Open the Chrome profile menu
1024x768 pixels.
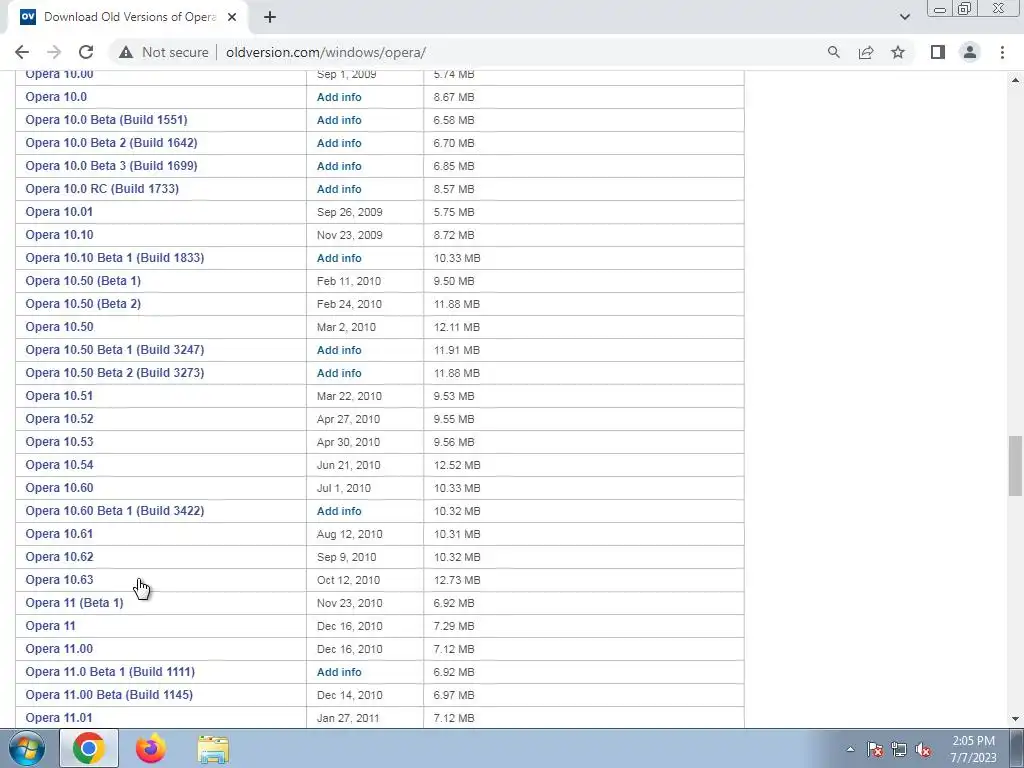point(970,52)
